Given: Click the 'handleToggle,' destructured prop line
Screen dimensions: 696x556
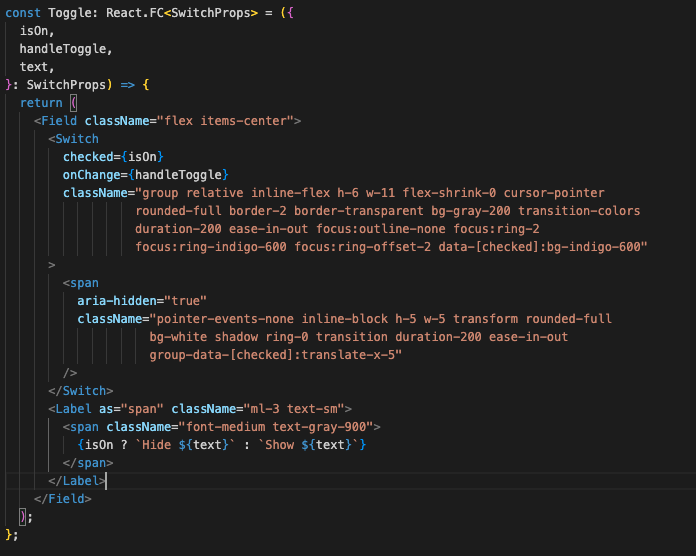Looking at the screenshot, I should click(x=66, y=49).
